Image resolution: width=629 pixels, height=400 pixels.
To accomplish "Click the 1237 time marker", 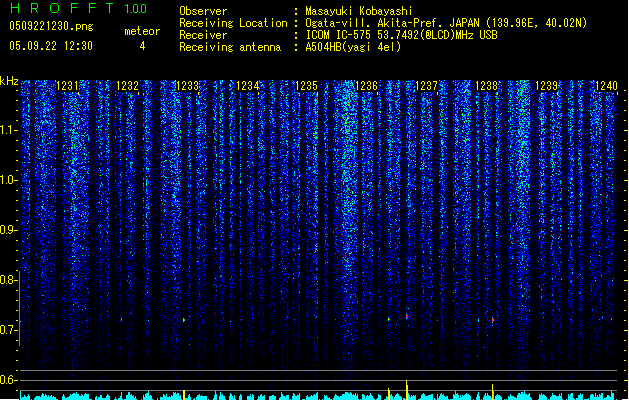I will (426, 86).
